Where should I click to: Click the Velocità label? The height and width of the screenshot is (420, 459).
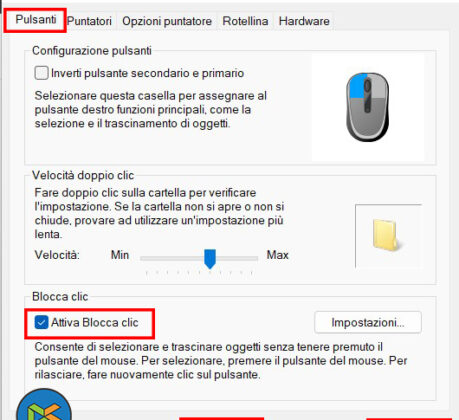click(x=57, y=255)
